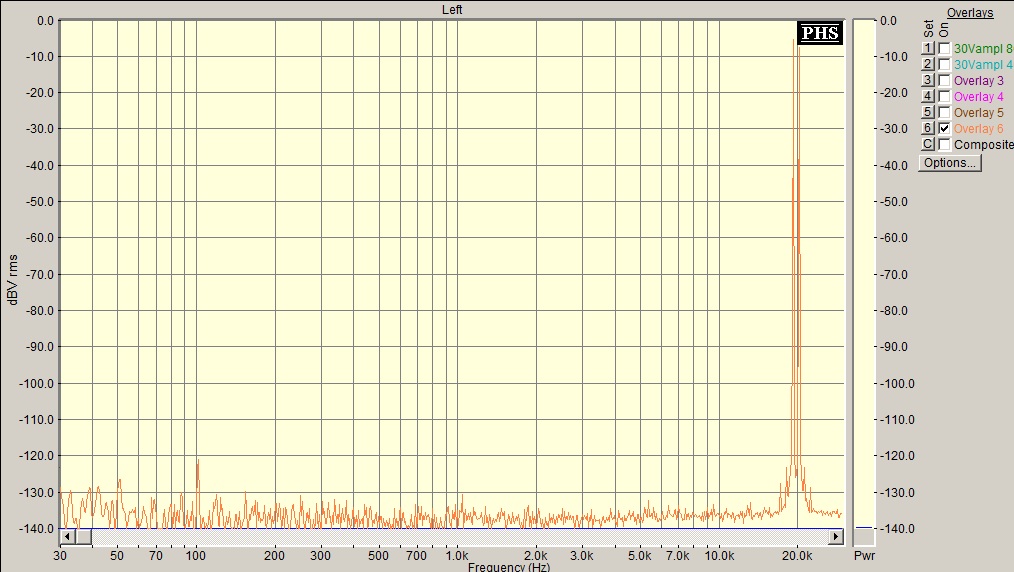The height and width of the screenshot is (572, 1014).
Task: Show Overlay 5 via its checkbox
Action: pos(944,112)
